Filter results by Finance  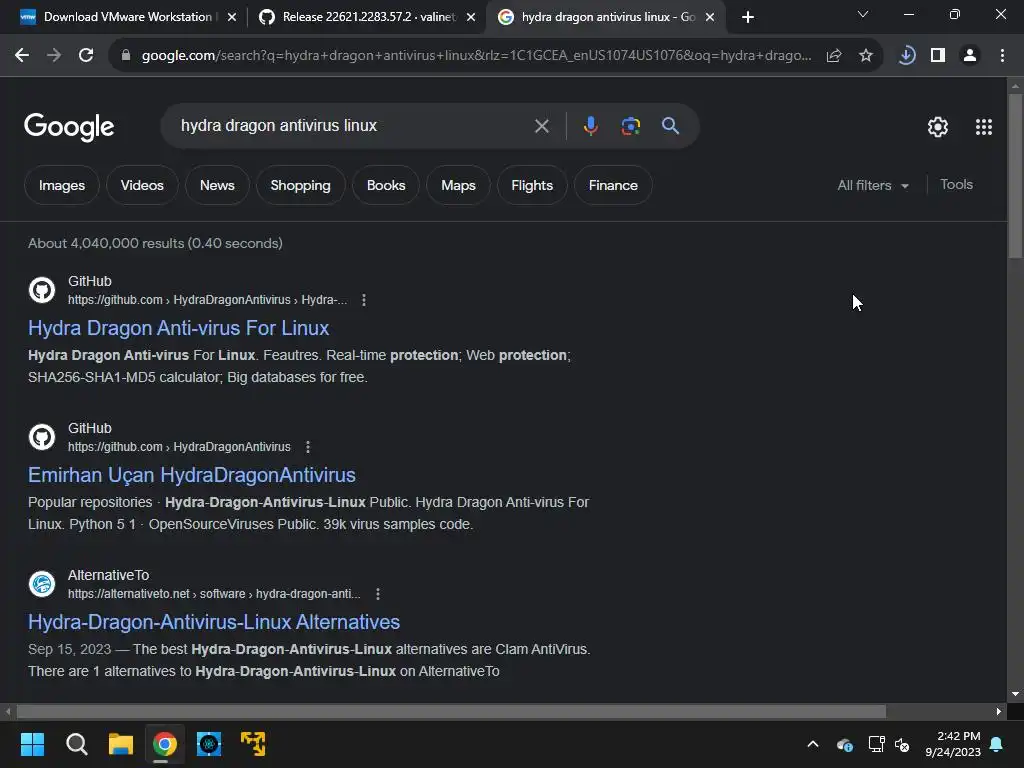[x=613, y=185]
